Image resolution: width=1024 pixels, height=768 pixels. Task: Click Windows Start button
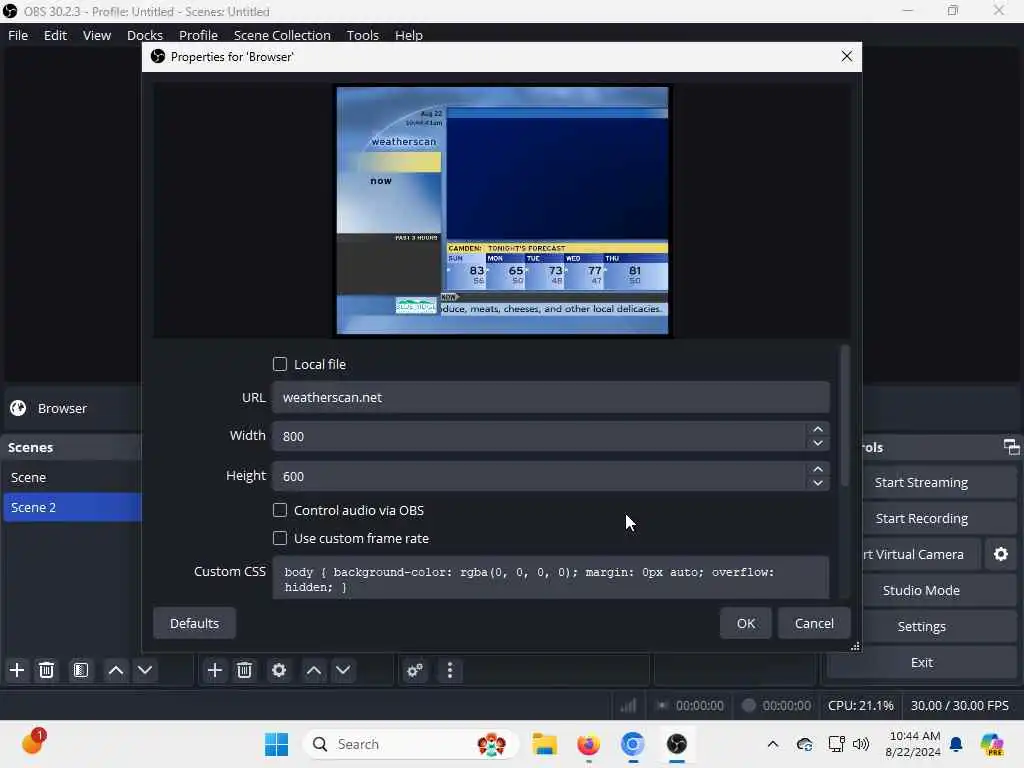[x=276, y=744]
